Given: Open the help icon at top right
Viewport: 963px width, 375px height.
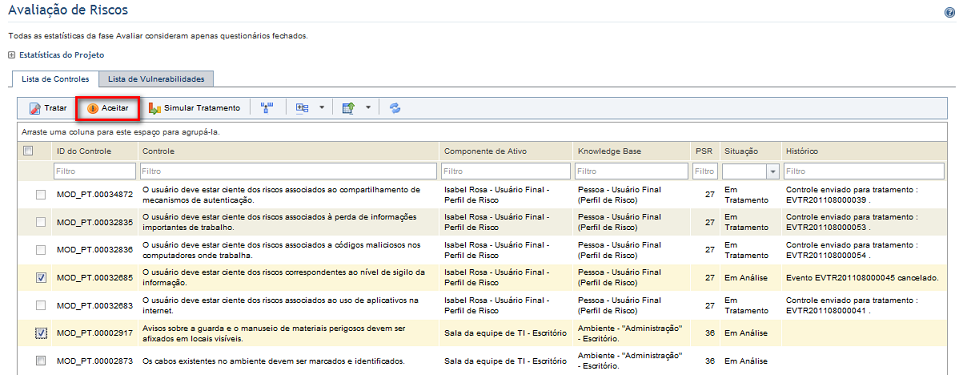Looking at the screenshot, I should 949,13.
